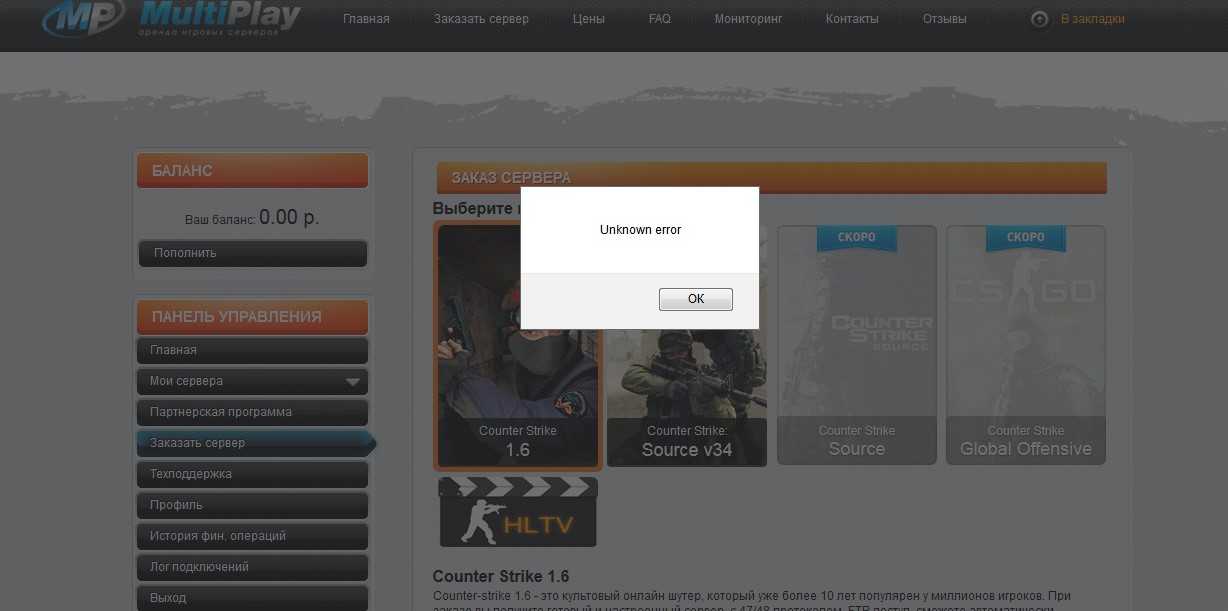Select the HLTV clapperboard icon
The width and height of the screenshot is (1228, 611).
click(x=518, y=512)
